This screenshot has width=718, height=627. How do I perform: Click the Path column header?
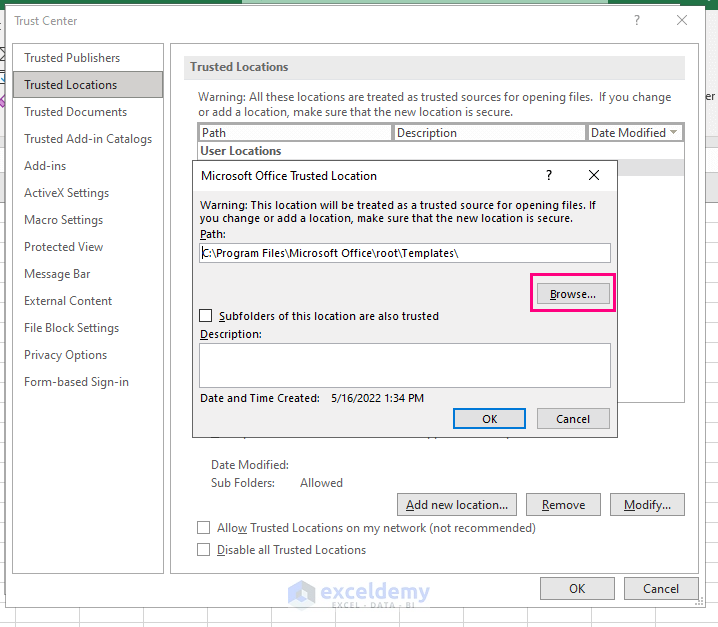pyautogui.click(x=296, y=133)
